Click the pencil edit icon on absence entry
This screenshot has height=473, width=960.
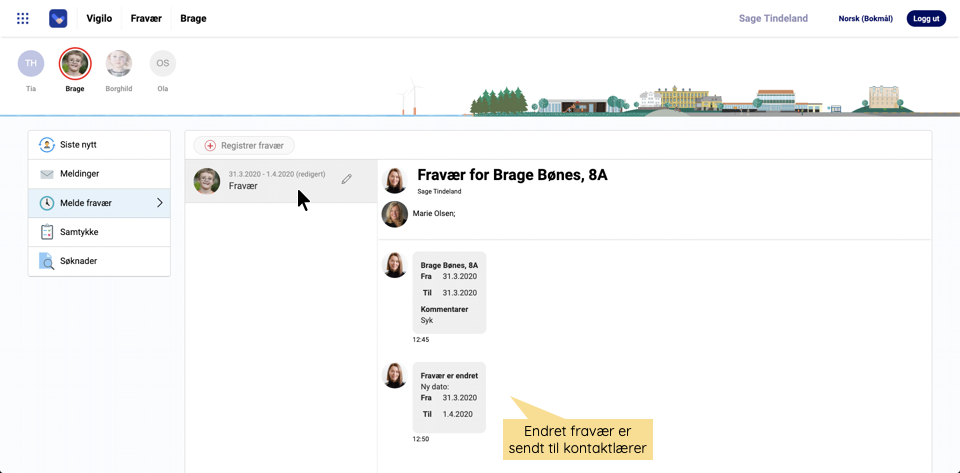[347, 179]
